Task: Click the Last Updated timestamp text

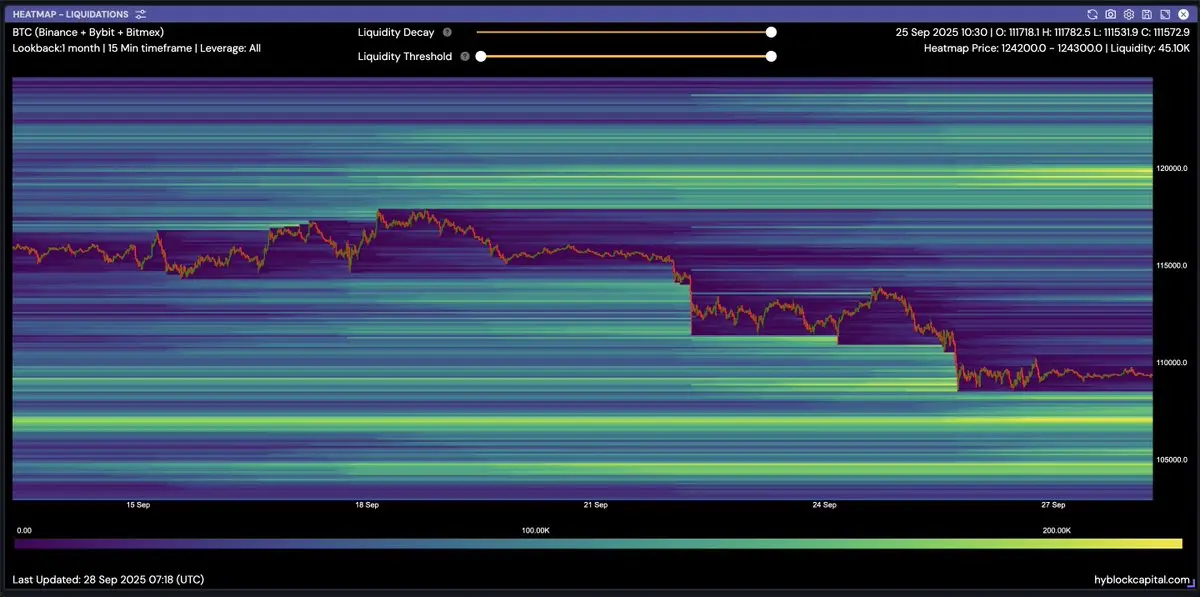Action: click(109, 580)
